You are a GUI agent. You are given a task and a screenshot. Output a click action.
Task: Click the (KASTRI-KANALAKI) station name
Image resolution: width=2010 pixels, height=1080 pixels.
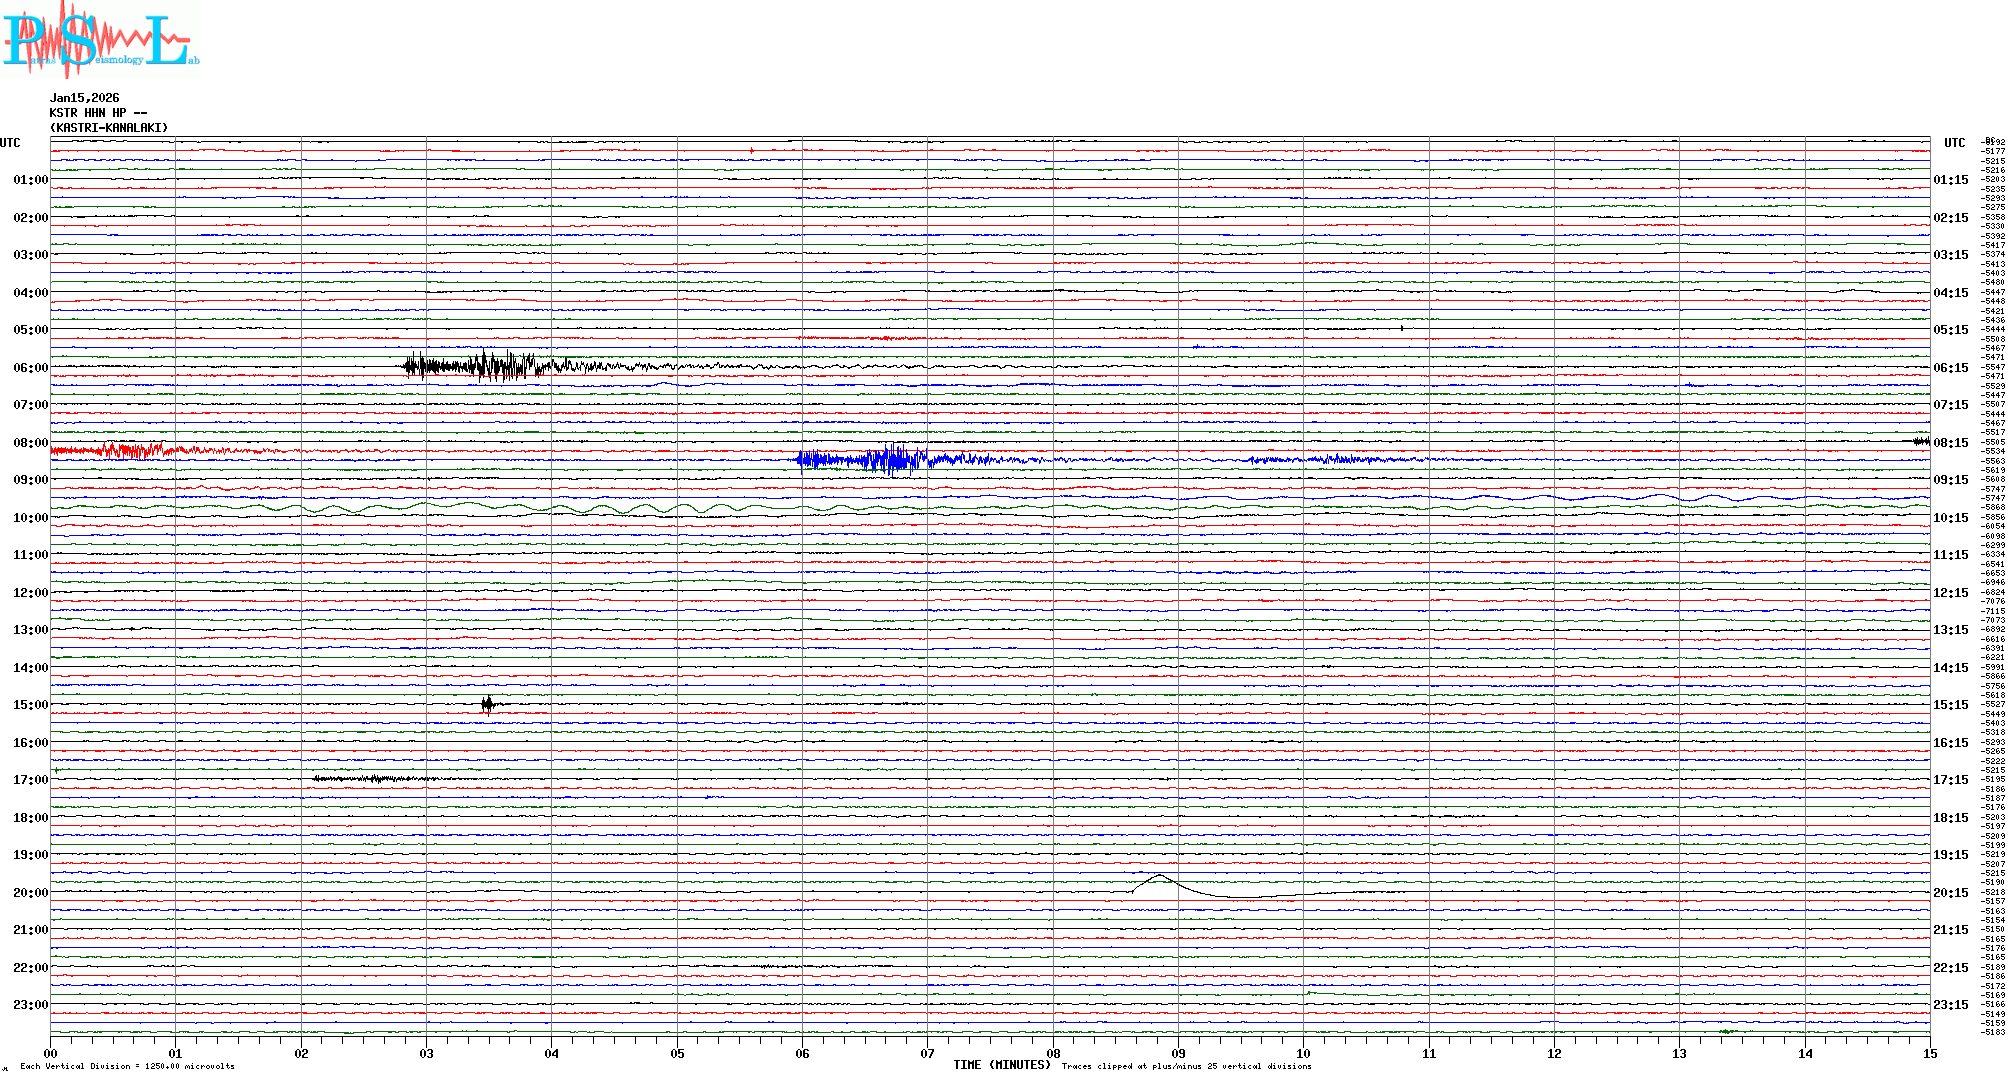point(109,128)
